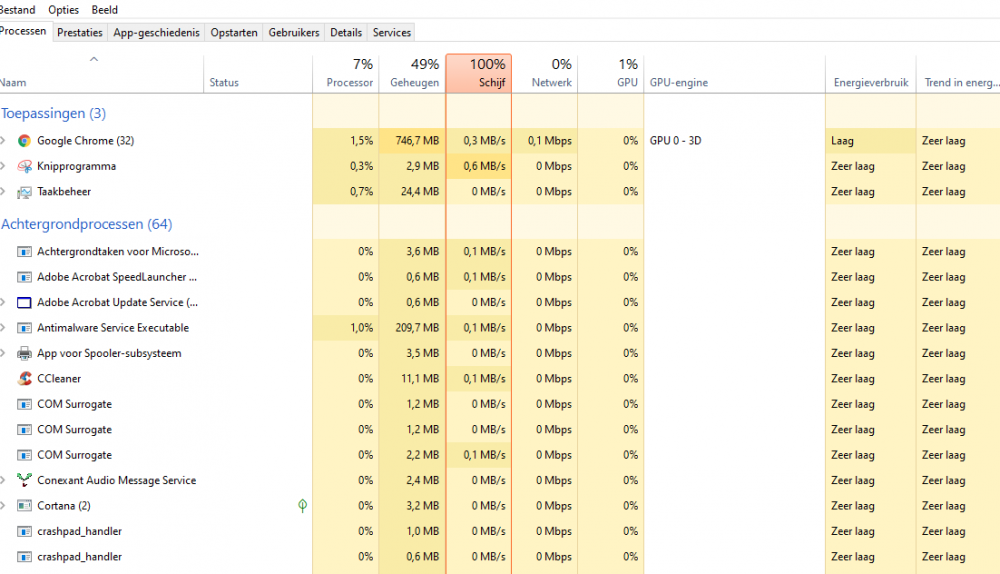Sort by the Geheugen column header
The height and width of the screenshot is (574, 1000).
tap(412, 73)
